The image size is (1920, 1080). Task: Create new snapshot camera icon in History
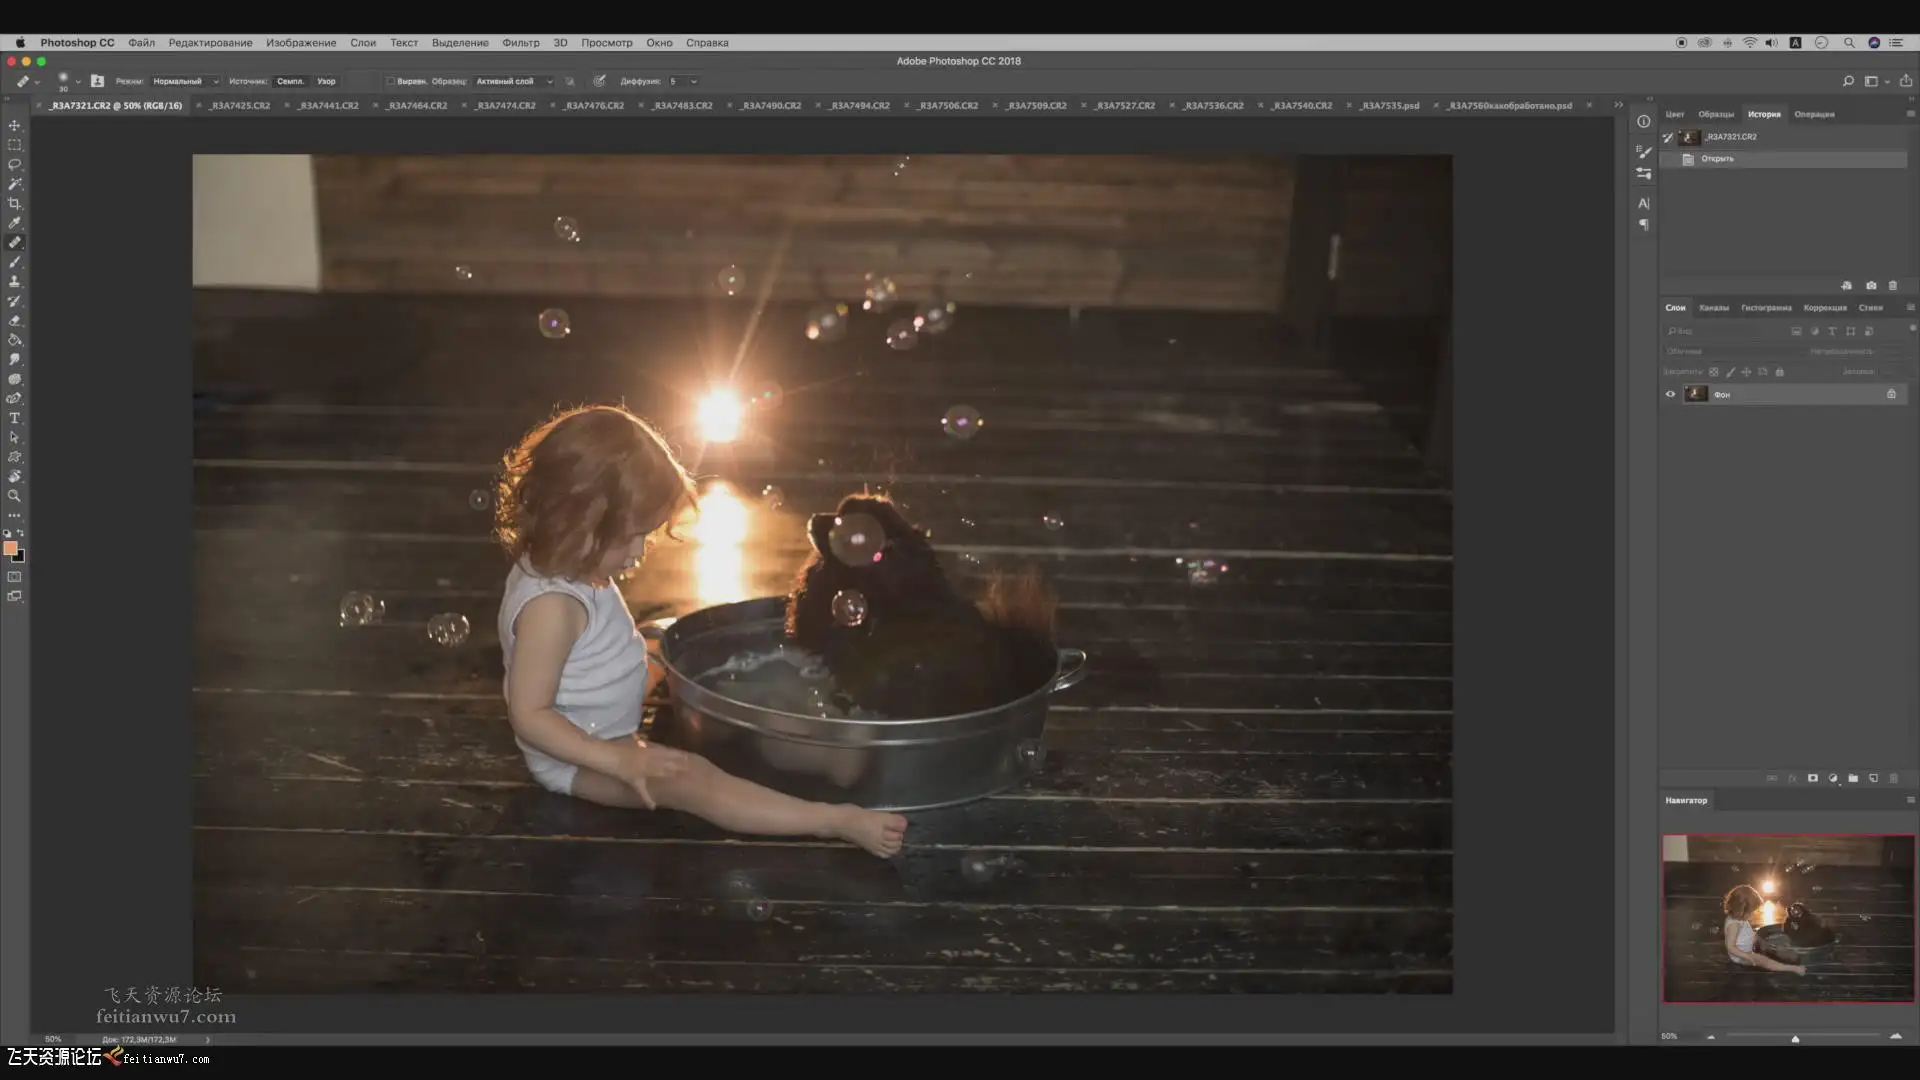(1871, 285)
